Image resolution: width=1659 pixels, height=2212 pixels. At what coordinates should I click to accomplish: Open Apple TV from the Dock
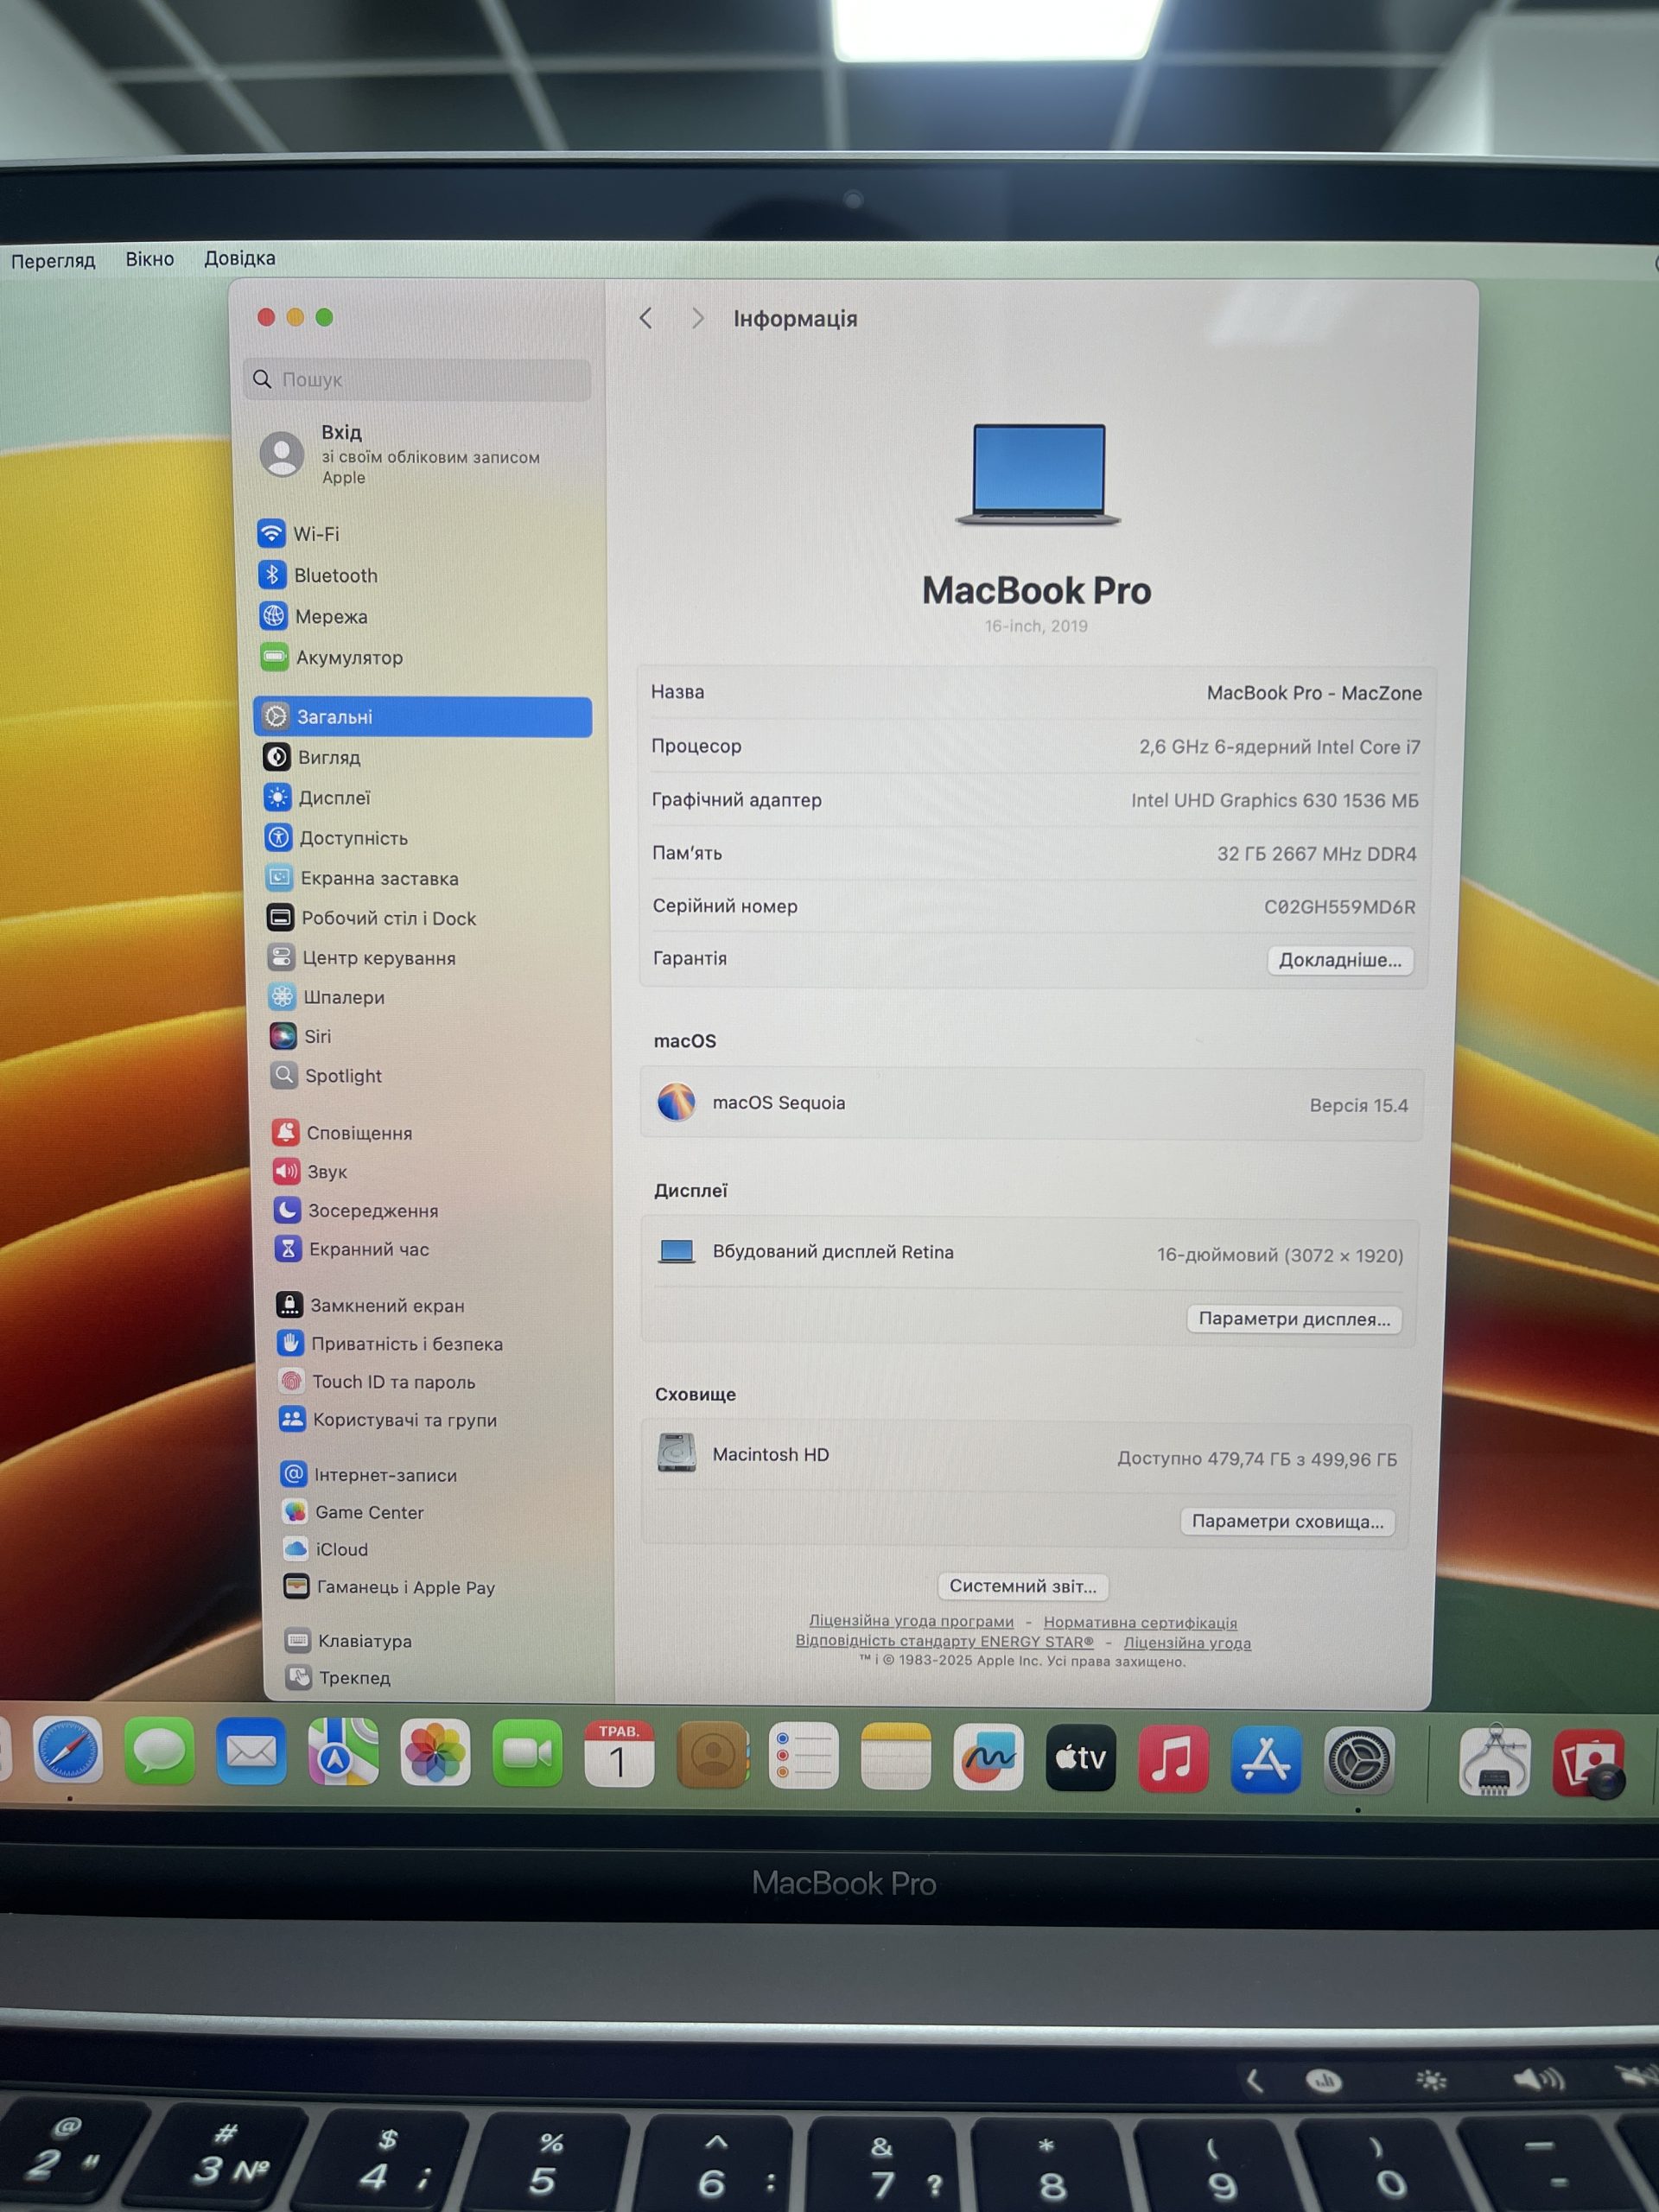pos(1080,1758)
